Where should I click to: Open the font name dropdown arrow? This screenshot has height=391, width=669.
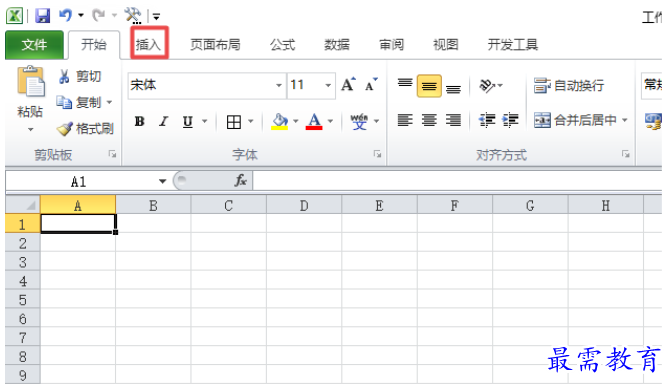pos(279,85)
